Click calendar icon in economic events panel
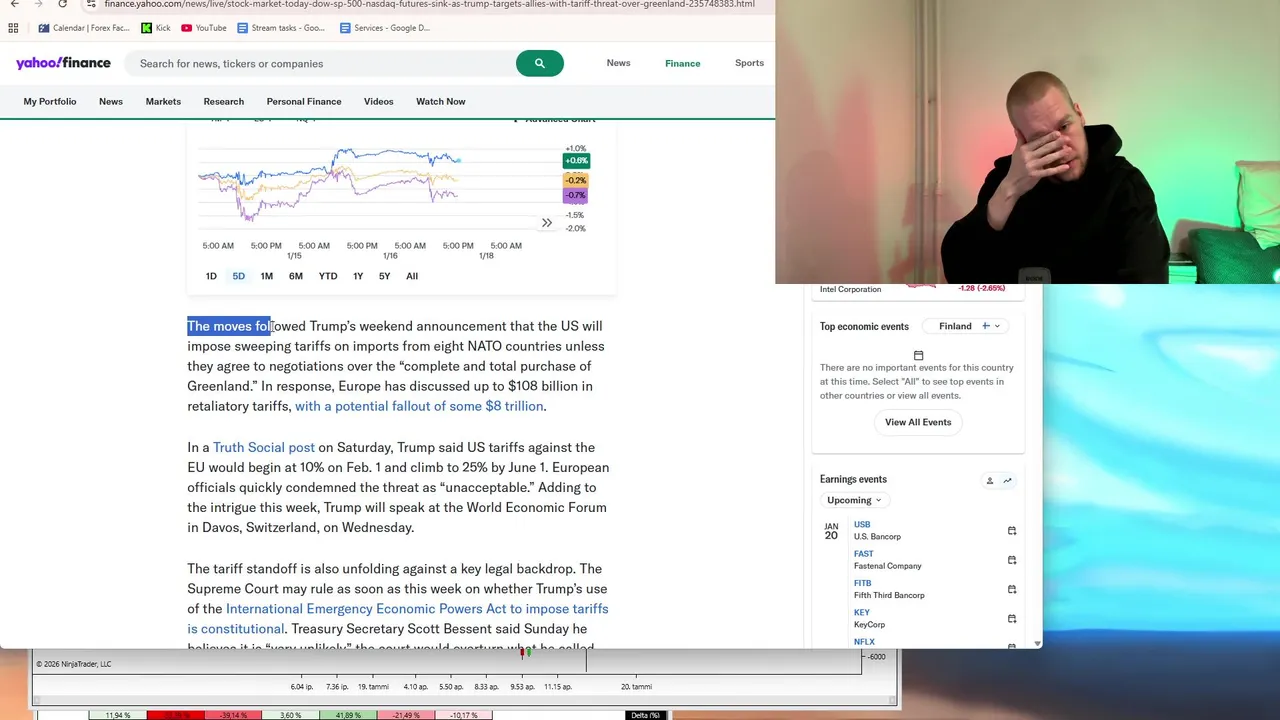The width and height of the screenshot is (1280, 720). click(918, 355)
